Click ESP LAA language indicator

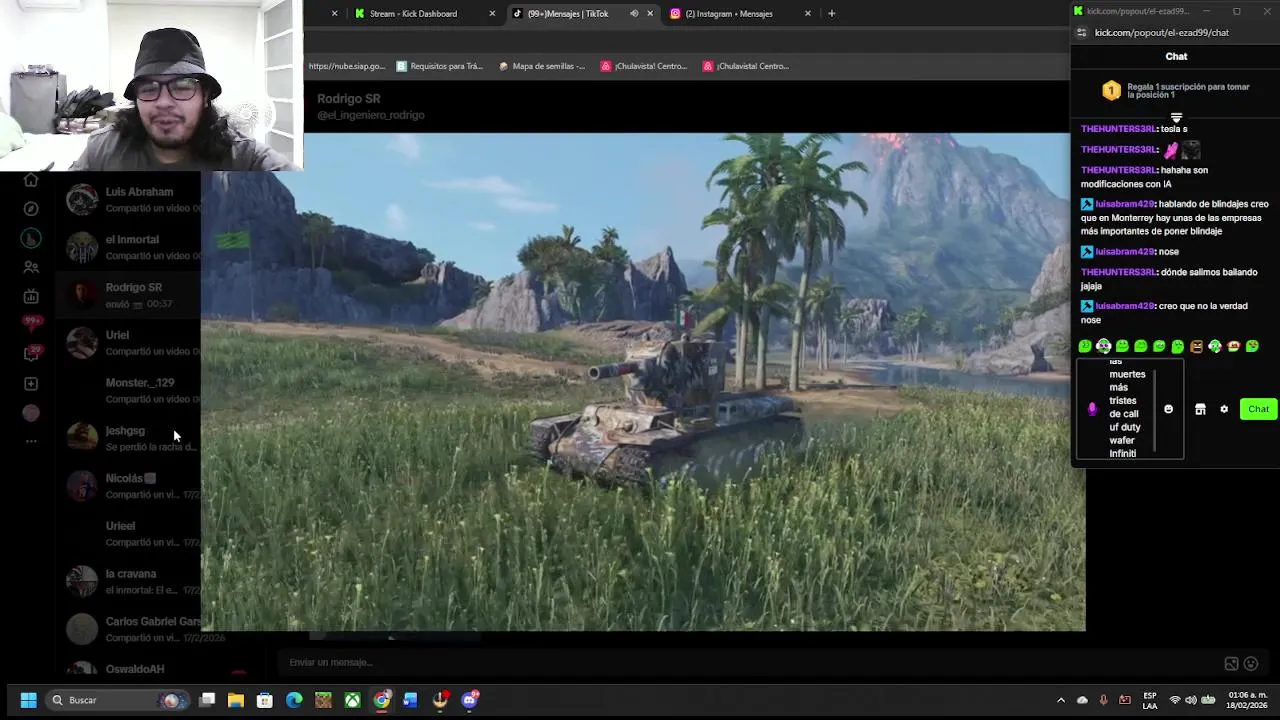tap(1150, 700)
